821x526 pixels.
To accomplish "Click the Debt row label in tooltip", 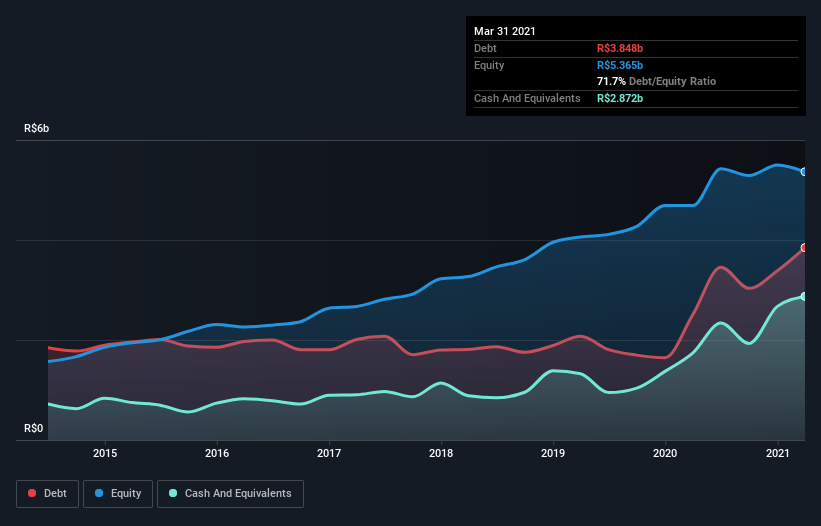I will point(485,49).
